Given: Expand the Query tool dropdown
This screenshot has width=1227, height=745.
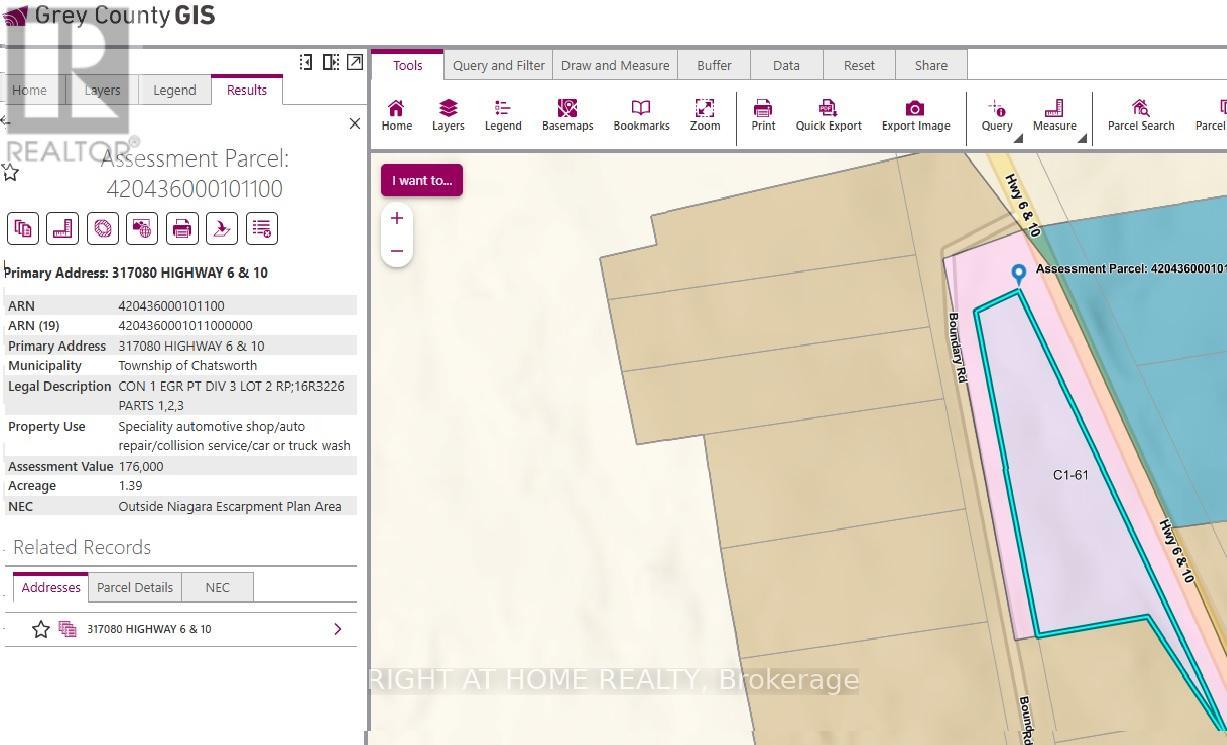Looking at the screenshot, I should (1018, 139).
